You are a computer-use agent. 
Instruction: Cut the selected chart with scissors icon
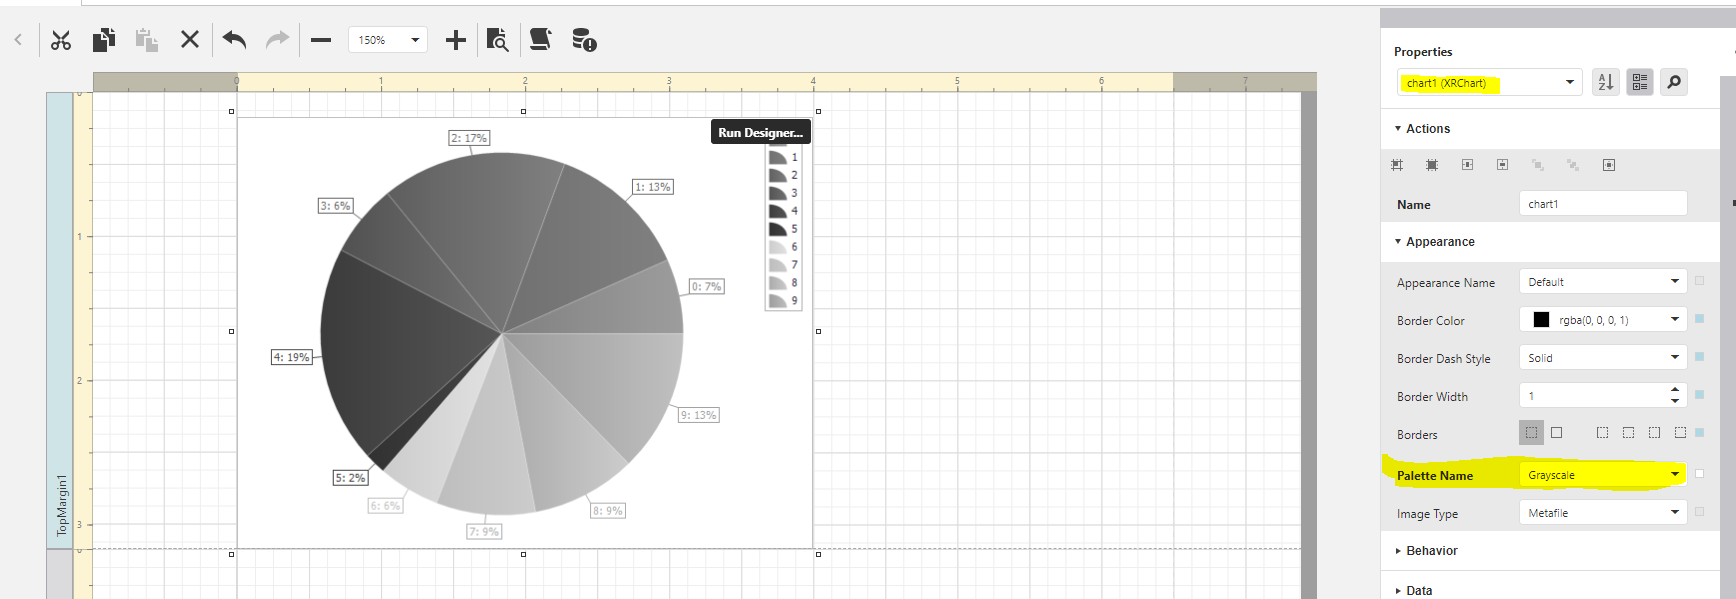[x=61, y=40]
